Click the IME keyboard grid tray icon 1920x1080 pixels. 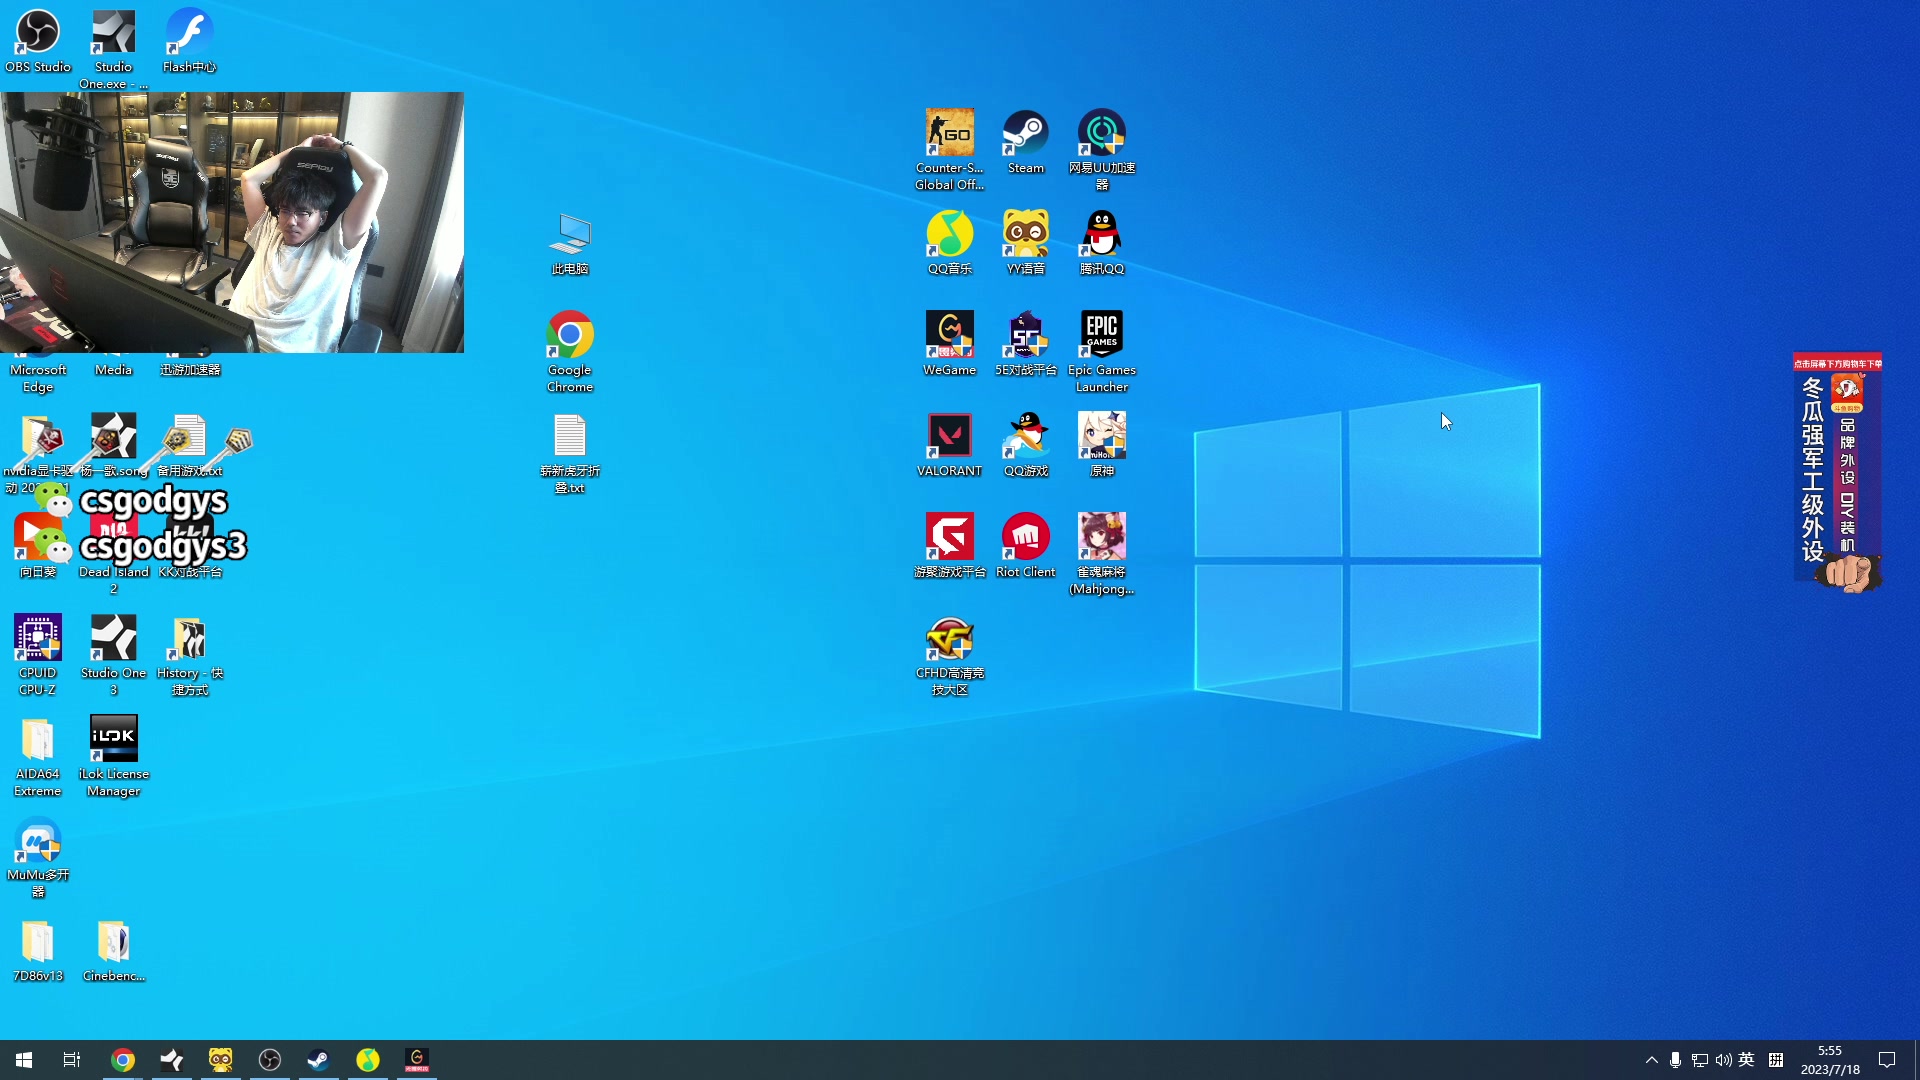(1776, 1060)
